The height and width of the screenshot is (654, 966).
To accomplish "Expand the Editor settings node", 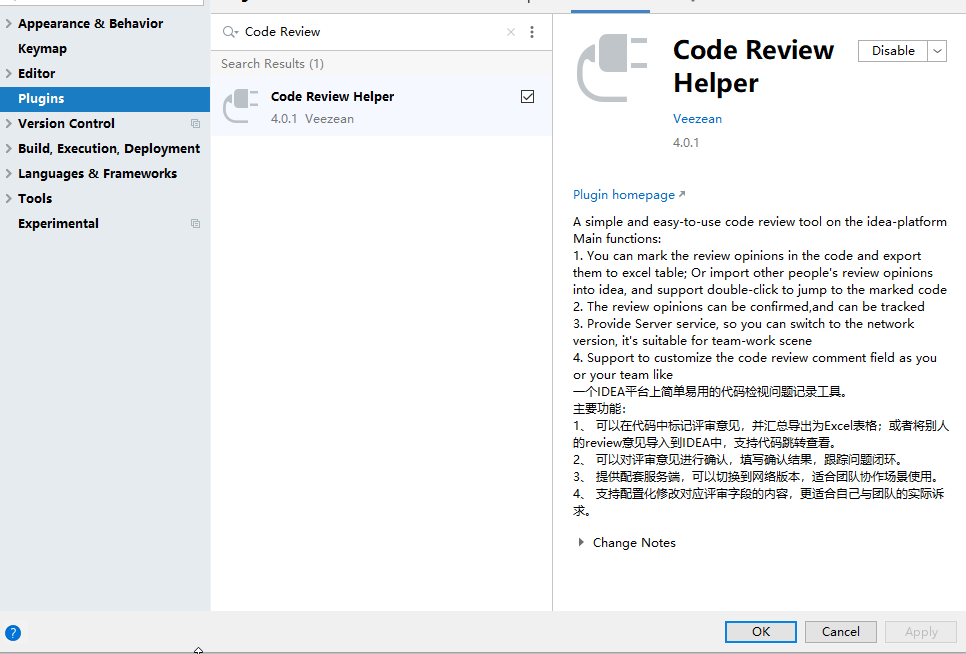I will click(x=9, y=73).
